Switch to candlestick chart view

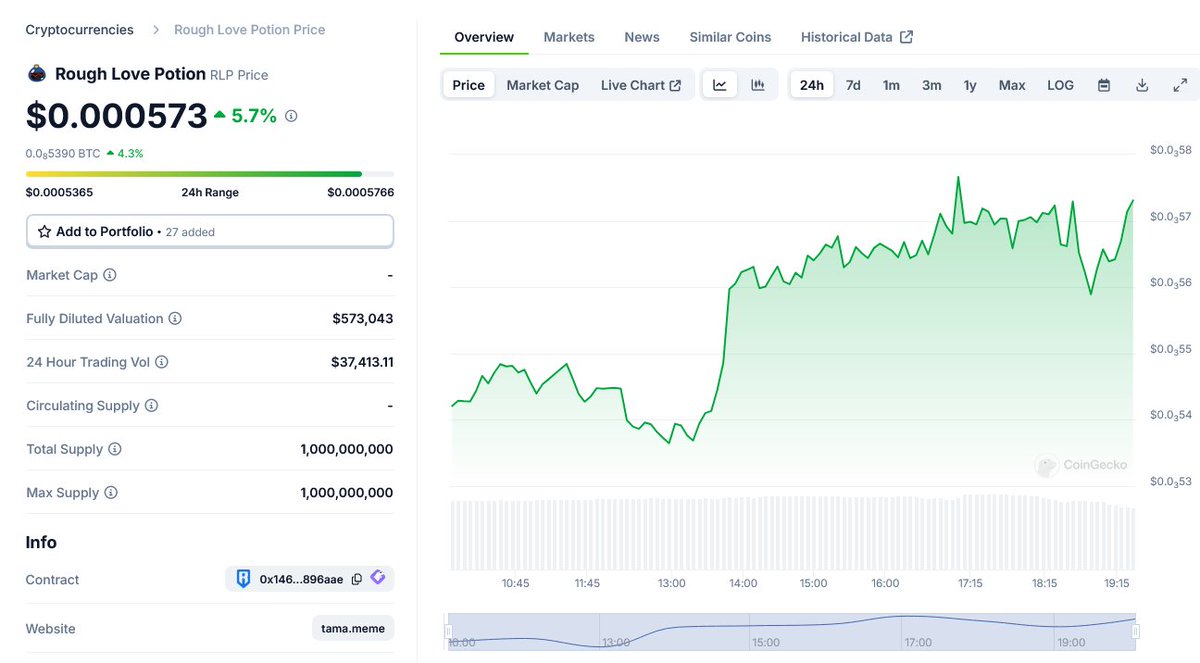tap(758, 85)
